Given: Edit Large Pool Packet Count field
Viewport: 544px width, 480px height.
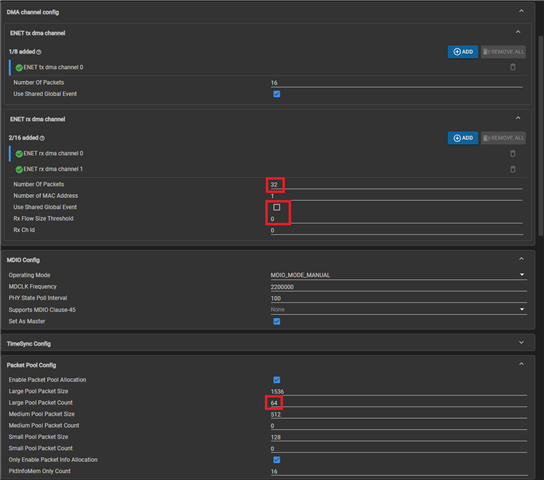Looking at the screenshot, I should click(399, 403).
